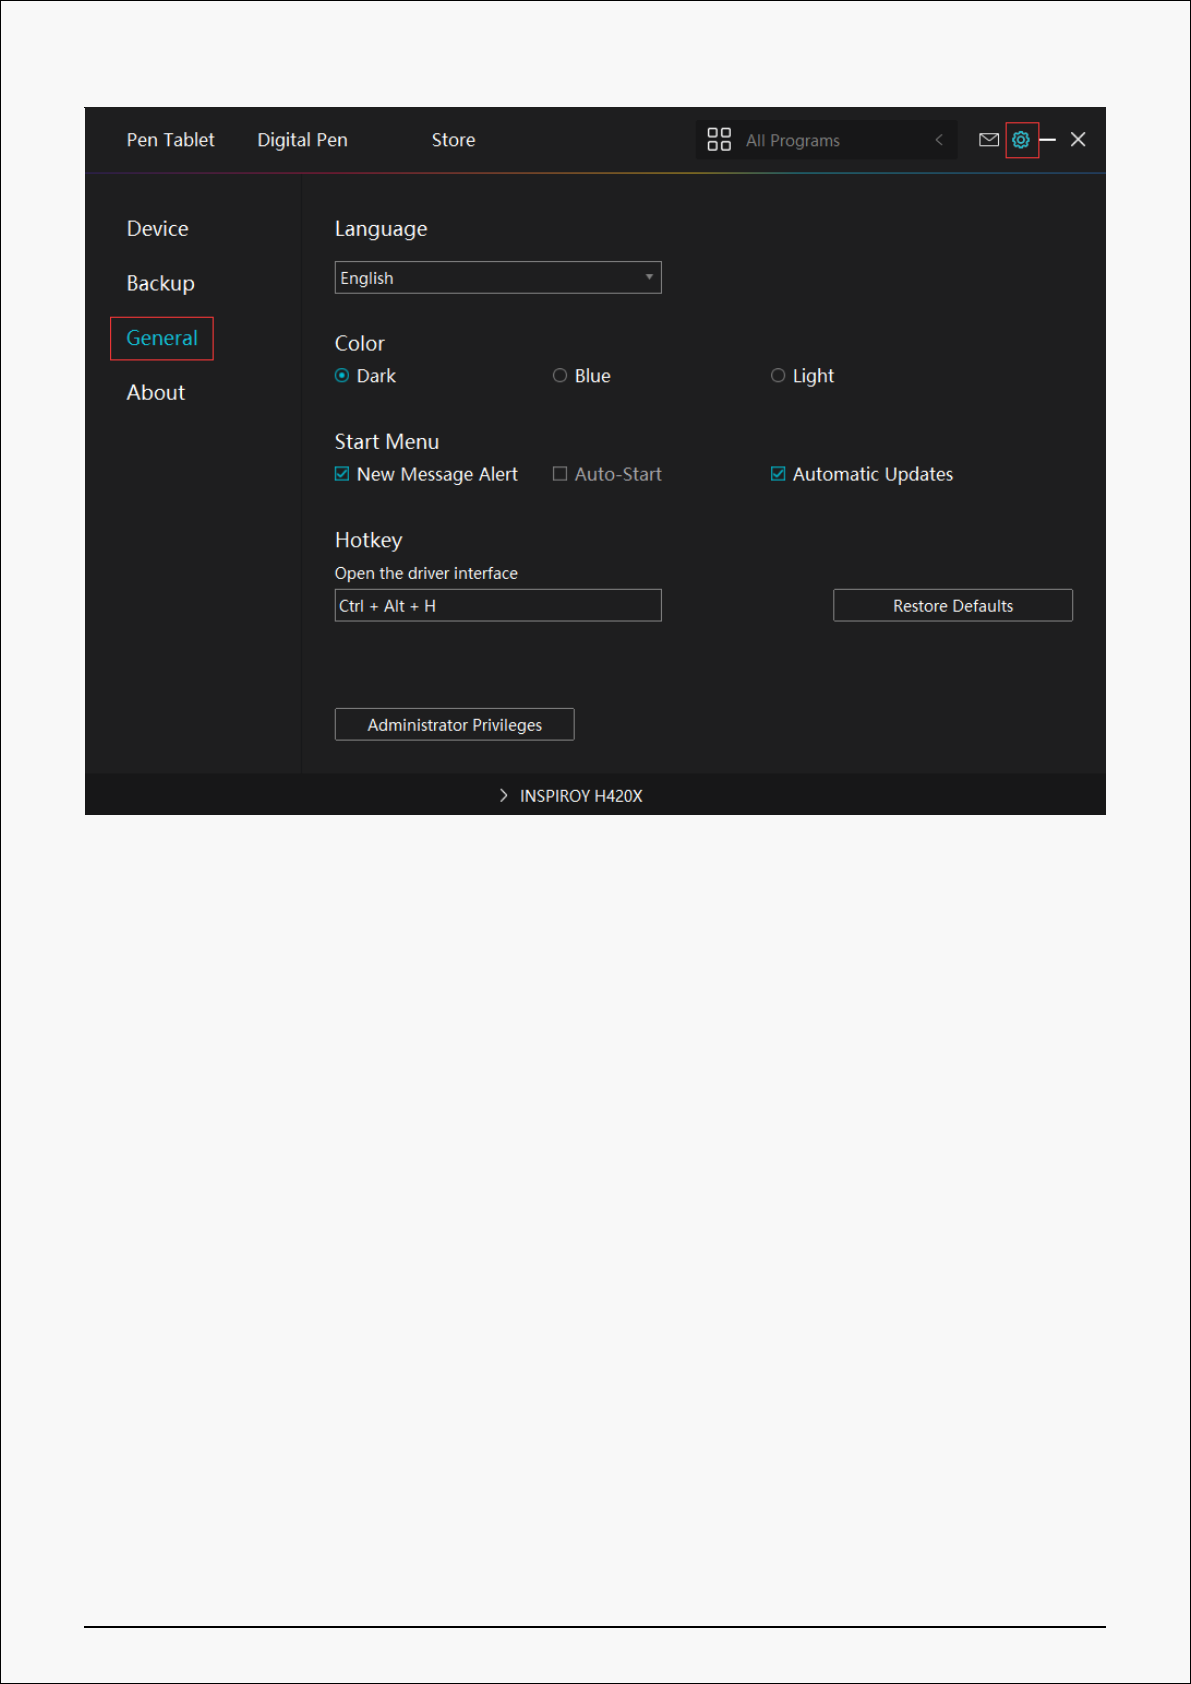The width and height of the screenshot is (1191, 1684).
Task: Click the Ctrl + Alt + H hotkey field
Action: 497,606
